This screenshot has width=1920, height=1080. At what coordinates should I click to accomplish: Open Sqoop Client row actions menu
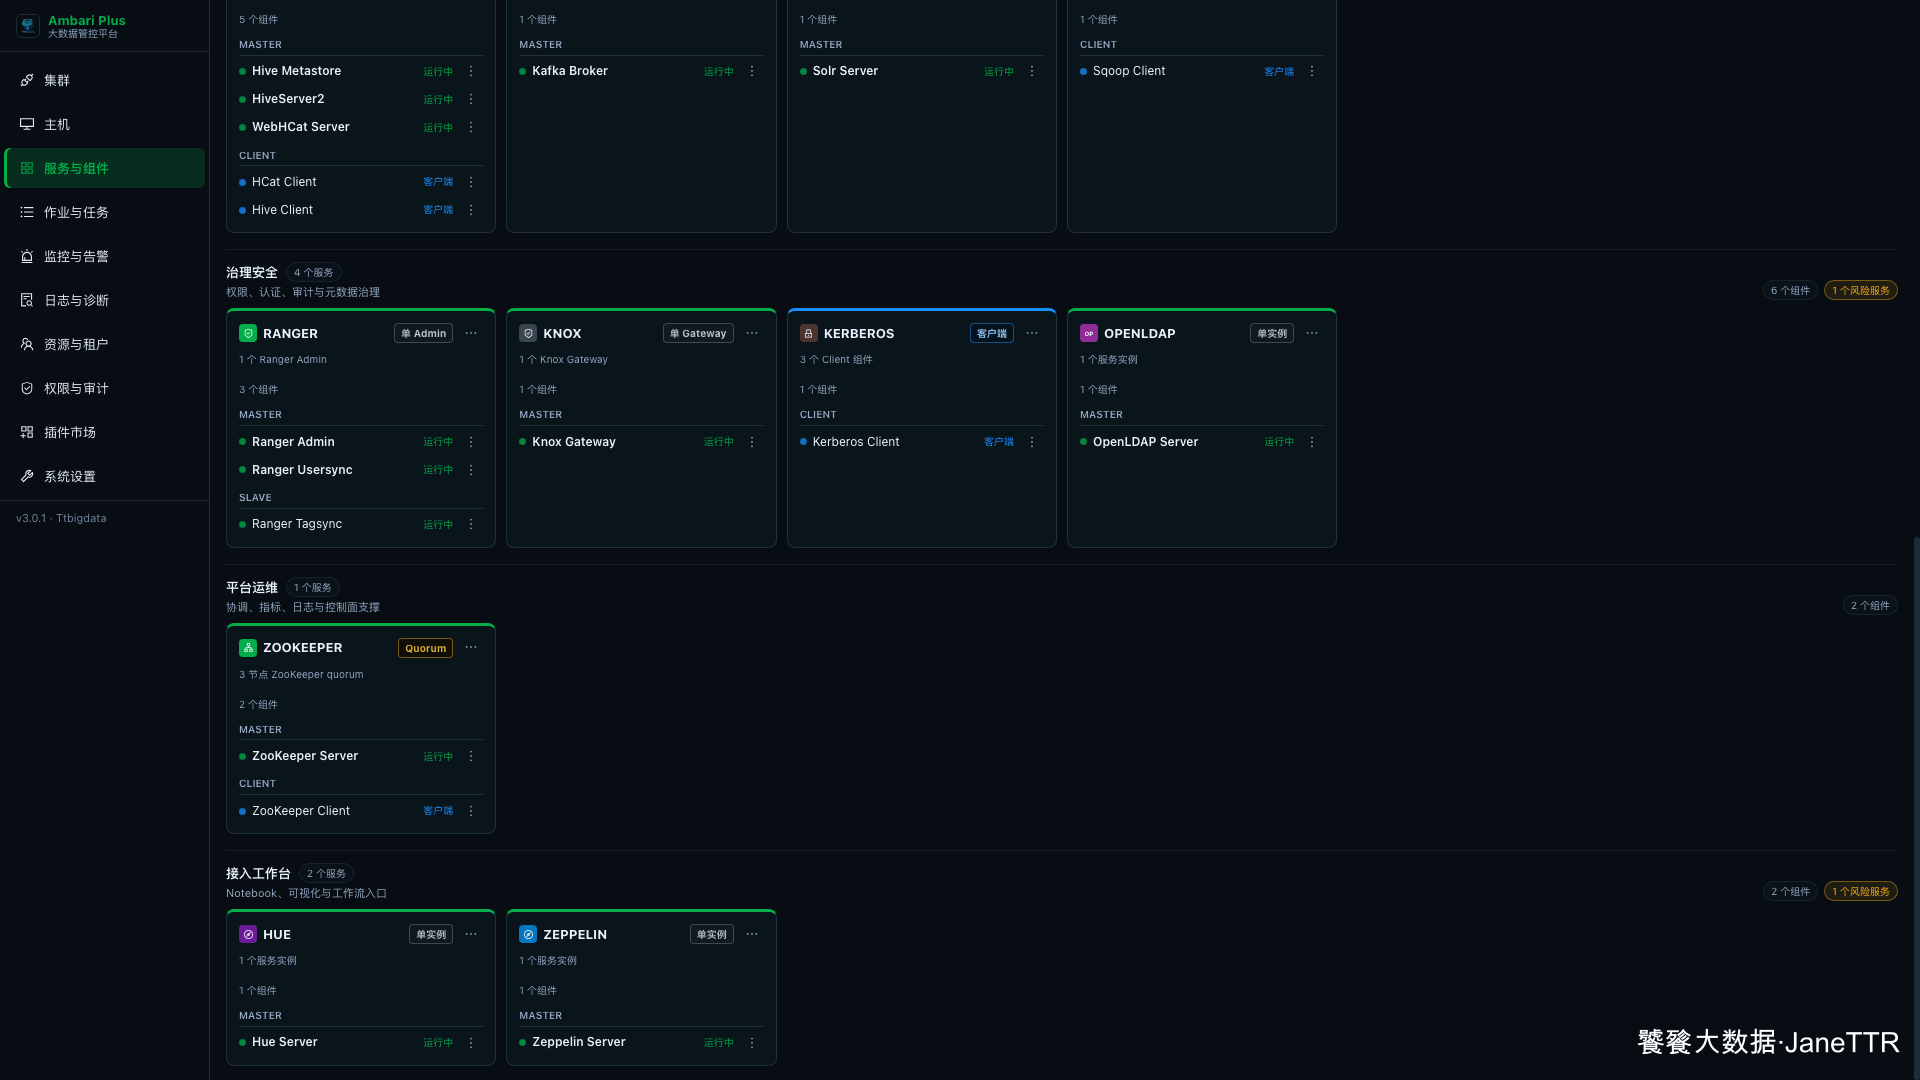coord(1312,71)
